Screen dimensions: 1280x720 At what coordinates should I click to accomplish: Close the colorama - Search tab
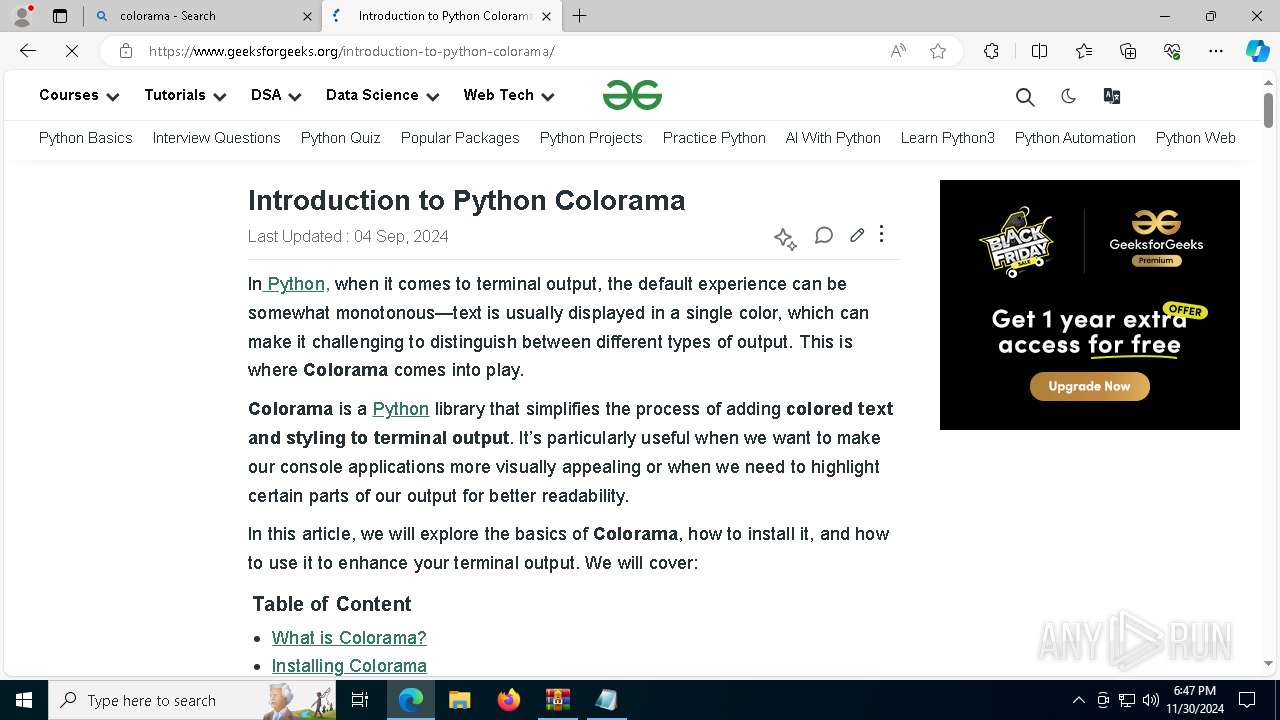pos(307,16)
